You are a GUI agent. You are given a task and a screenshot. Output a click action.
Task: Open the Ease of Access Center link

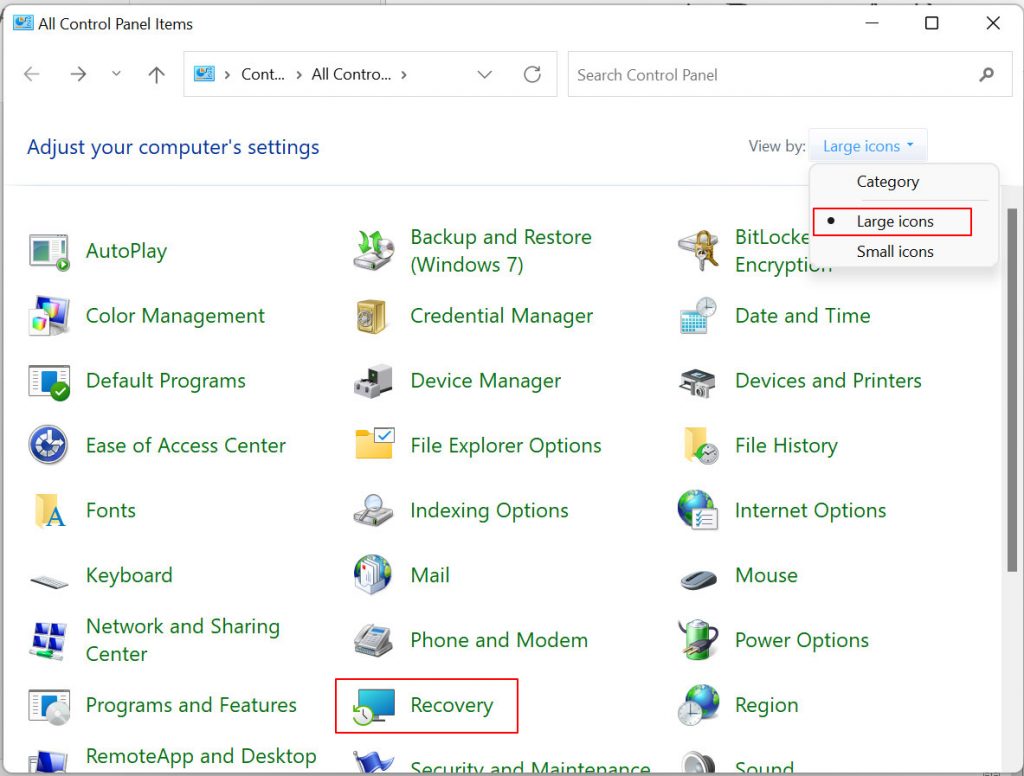point(186,445)
